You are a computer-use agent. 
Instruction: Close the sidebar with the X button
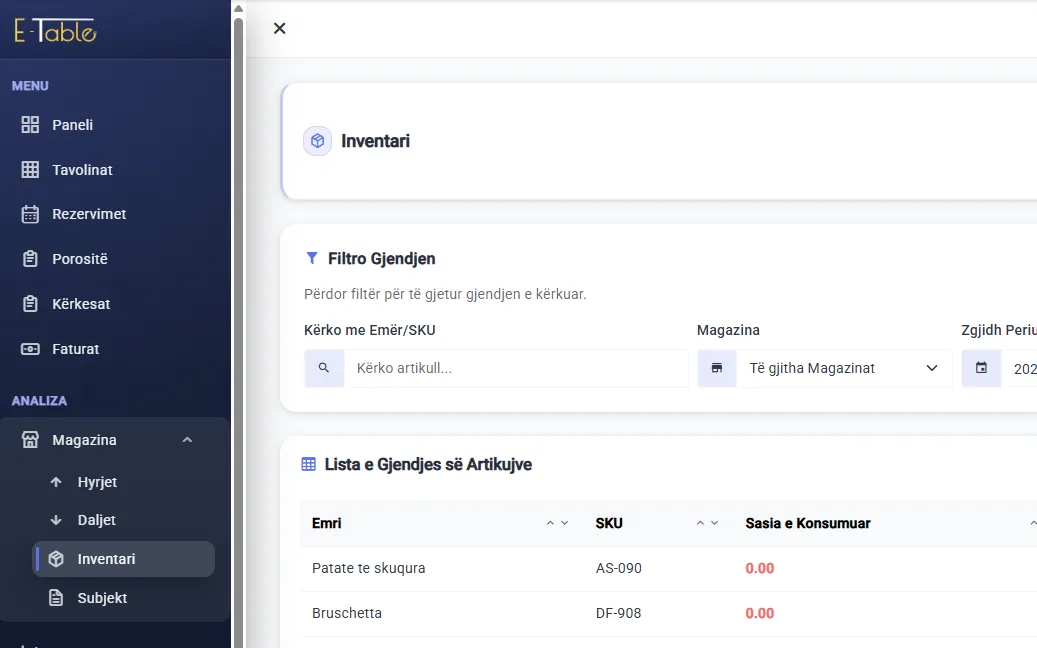pos(280,28)
